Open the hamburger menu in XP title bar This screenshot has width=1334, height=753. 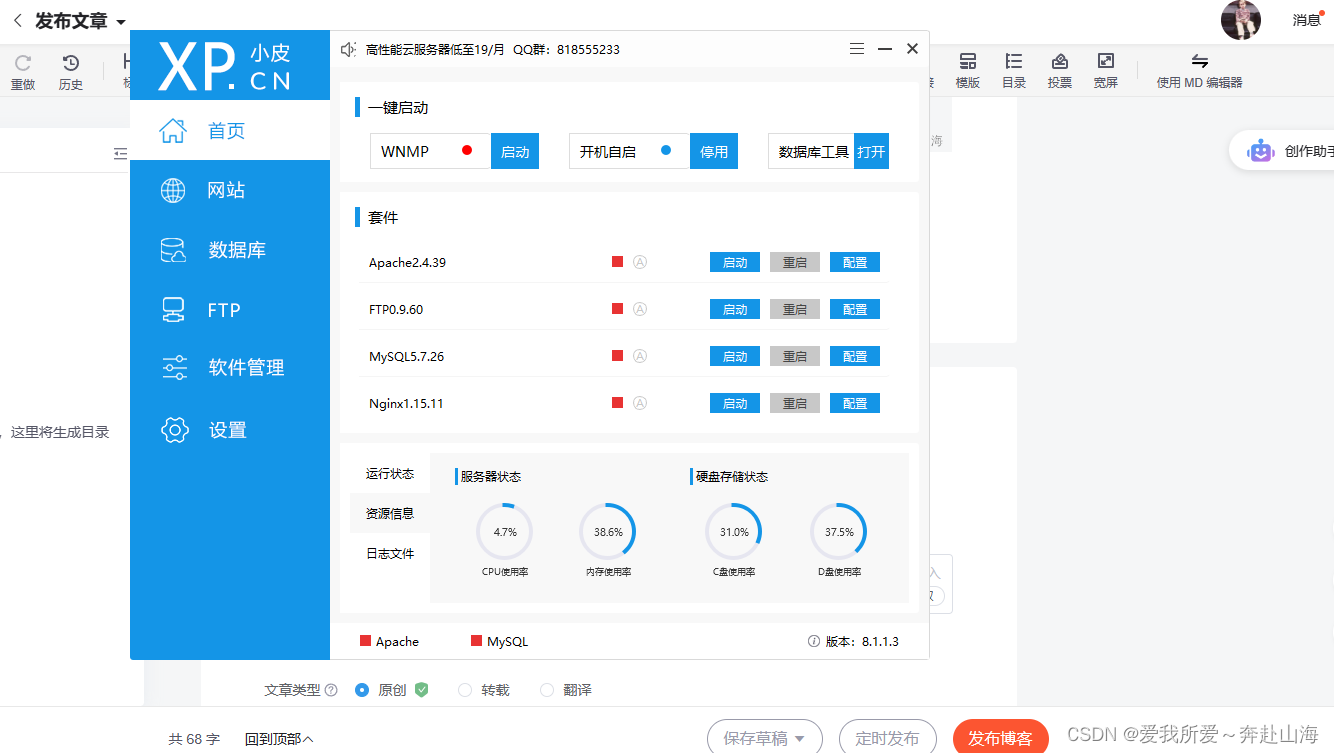857,49
